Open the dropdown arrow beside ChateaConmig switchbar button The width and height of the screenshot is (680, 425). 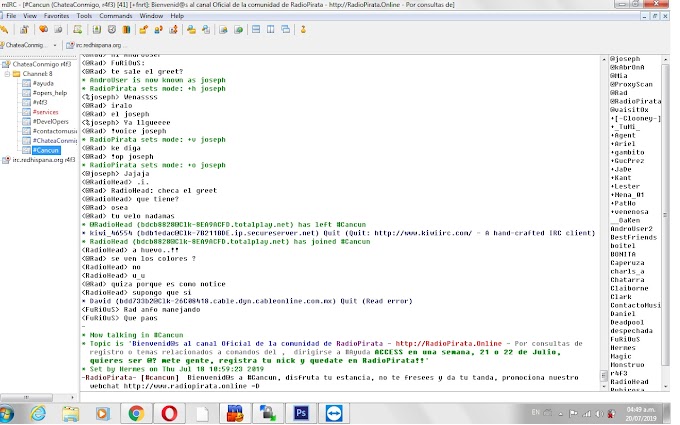point(55,45)
